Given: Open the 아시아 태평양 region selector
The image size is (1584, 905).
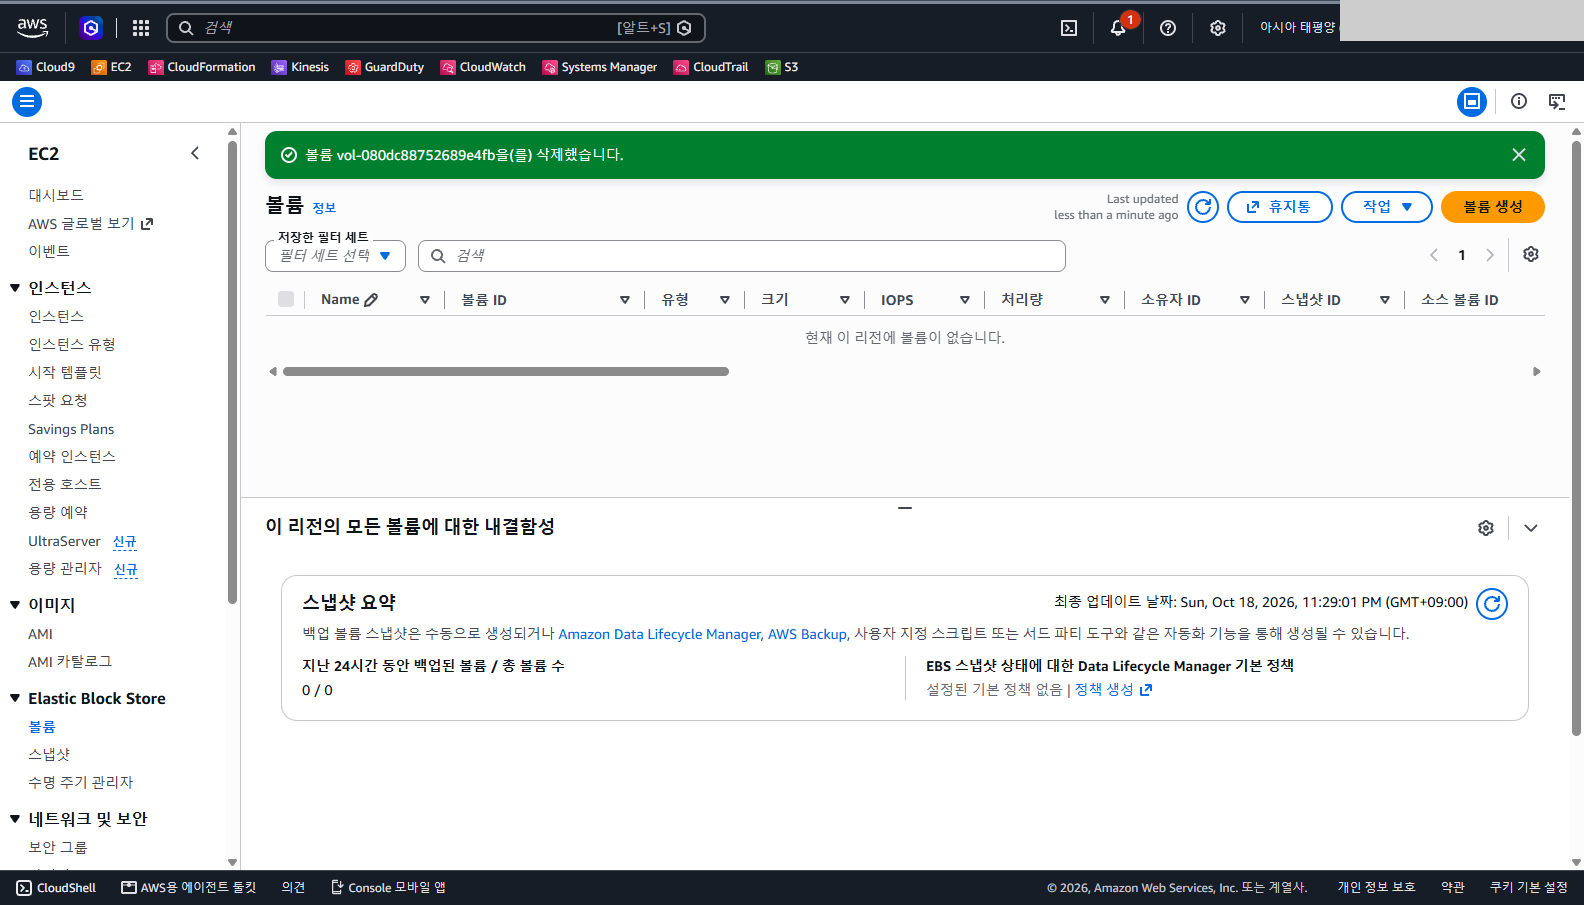Looking at the screenshot, I should [1298, 28].
